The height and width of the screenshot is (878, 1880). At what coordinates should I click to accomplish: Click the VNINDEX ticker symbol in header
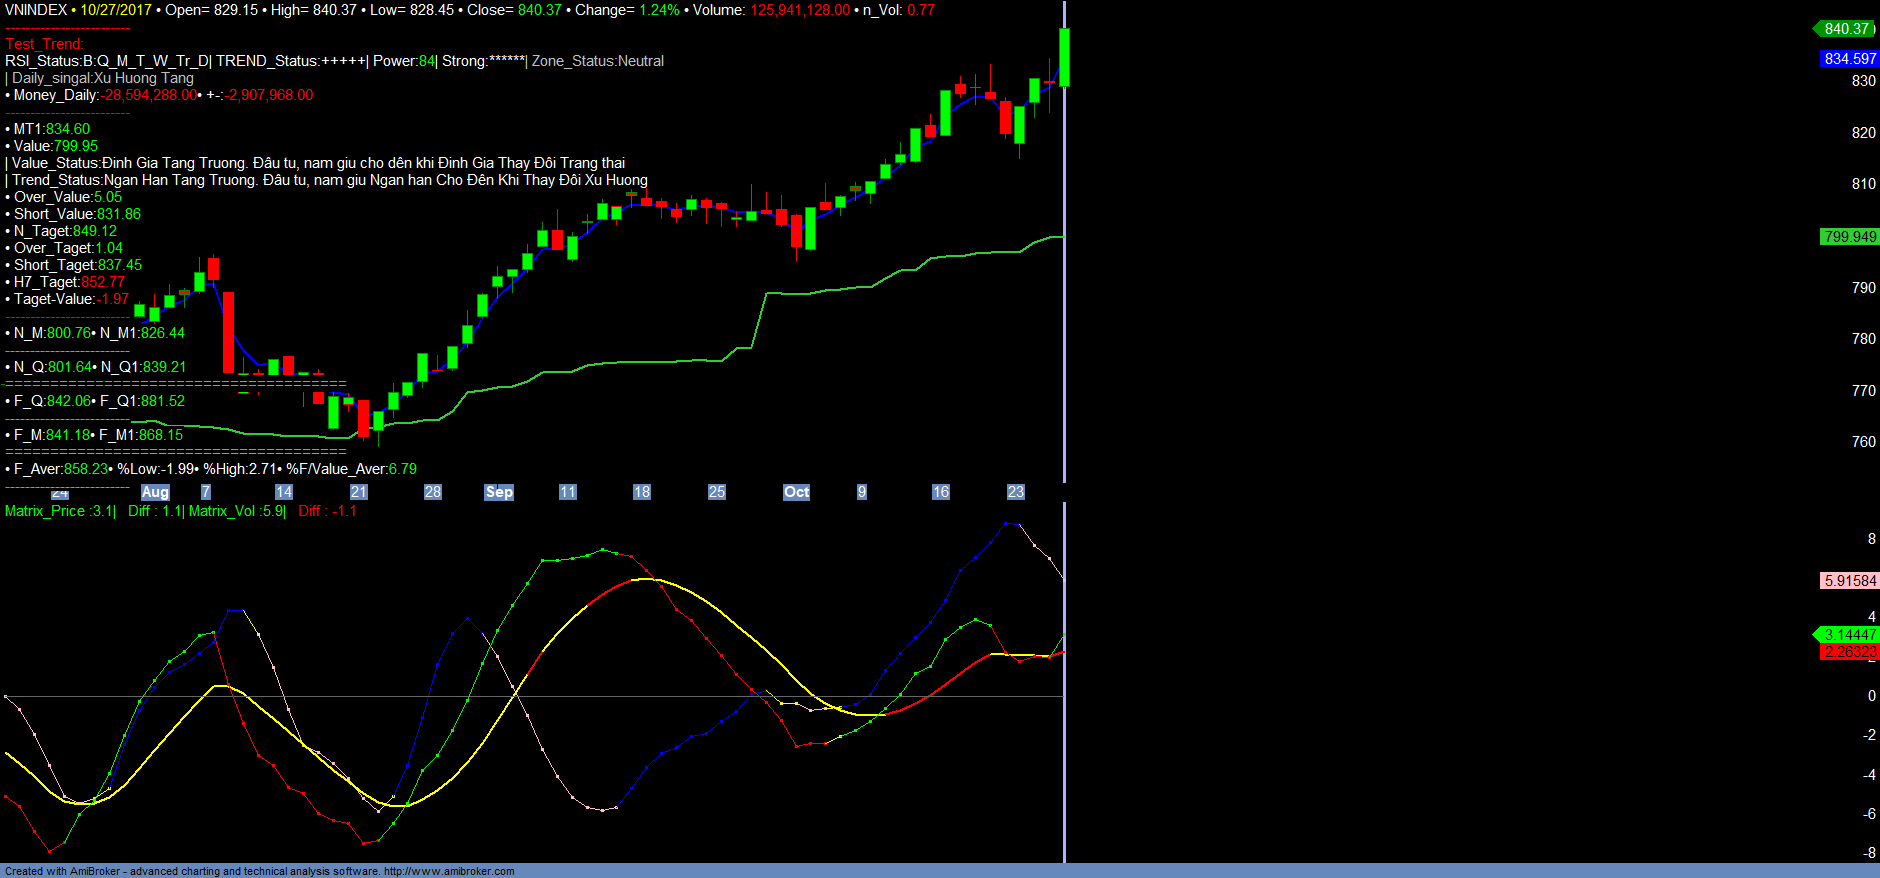point(36,10)
